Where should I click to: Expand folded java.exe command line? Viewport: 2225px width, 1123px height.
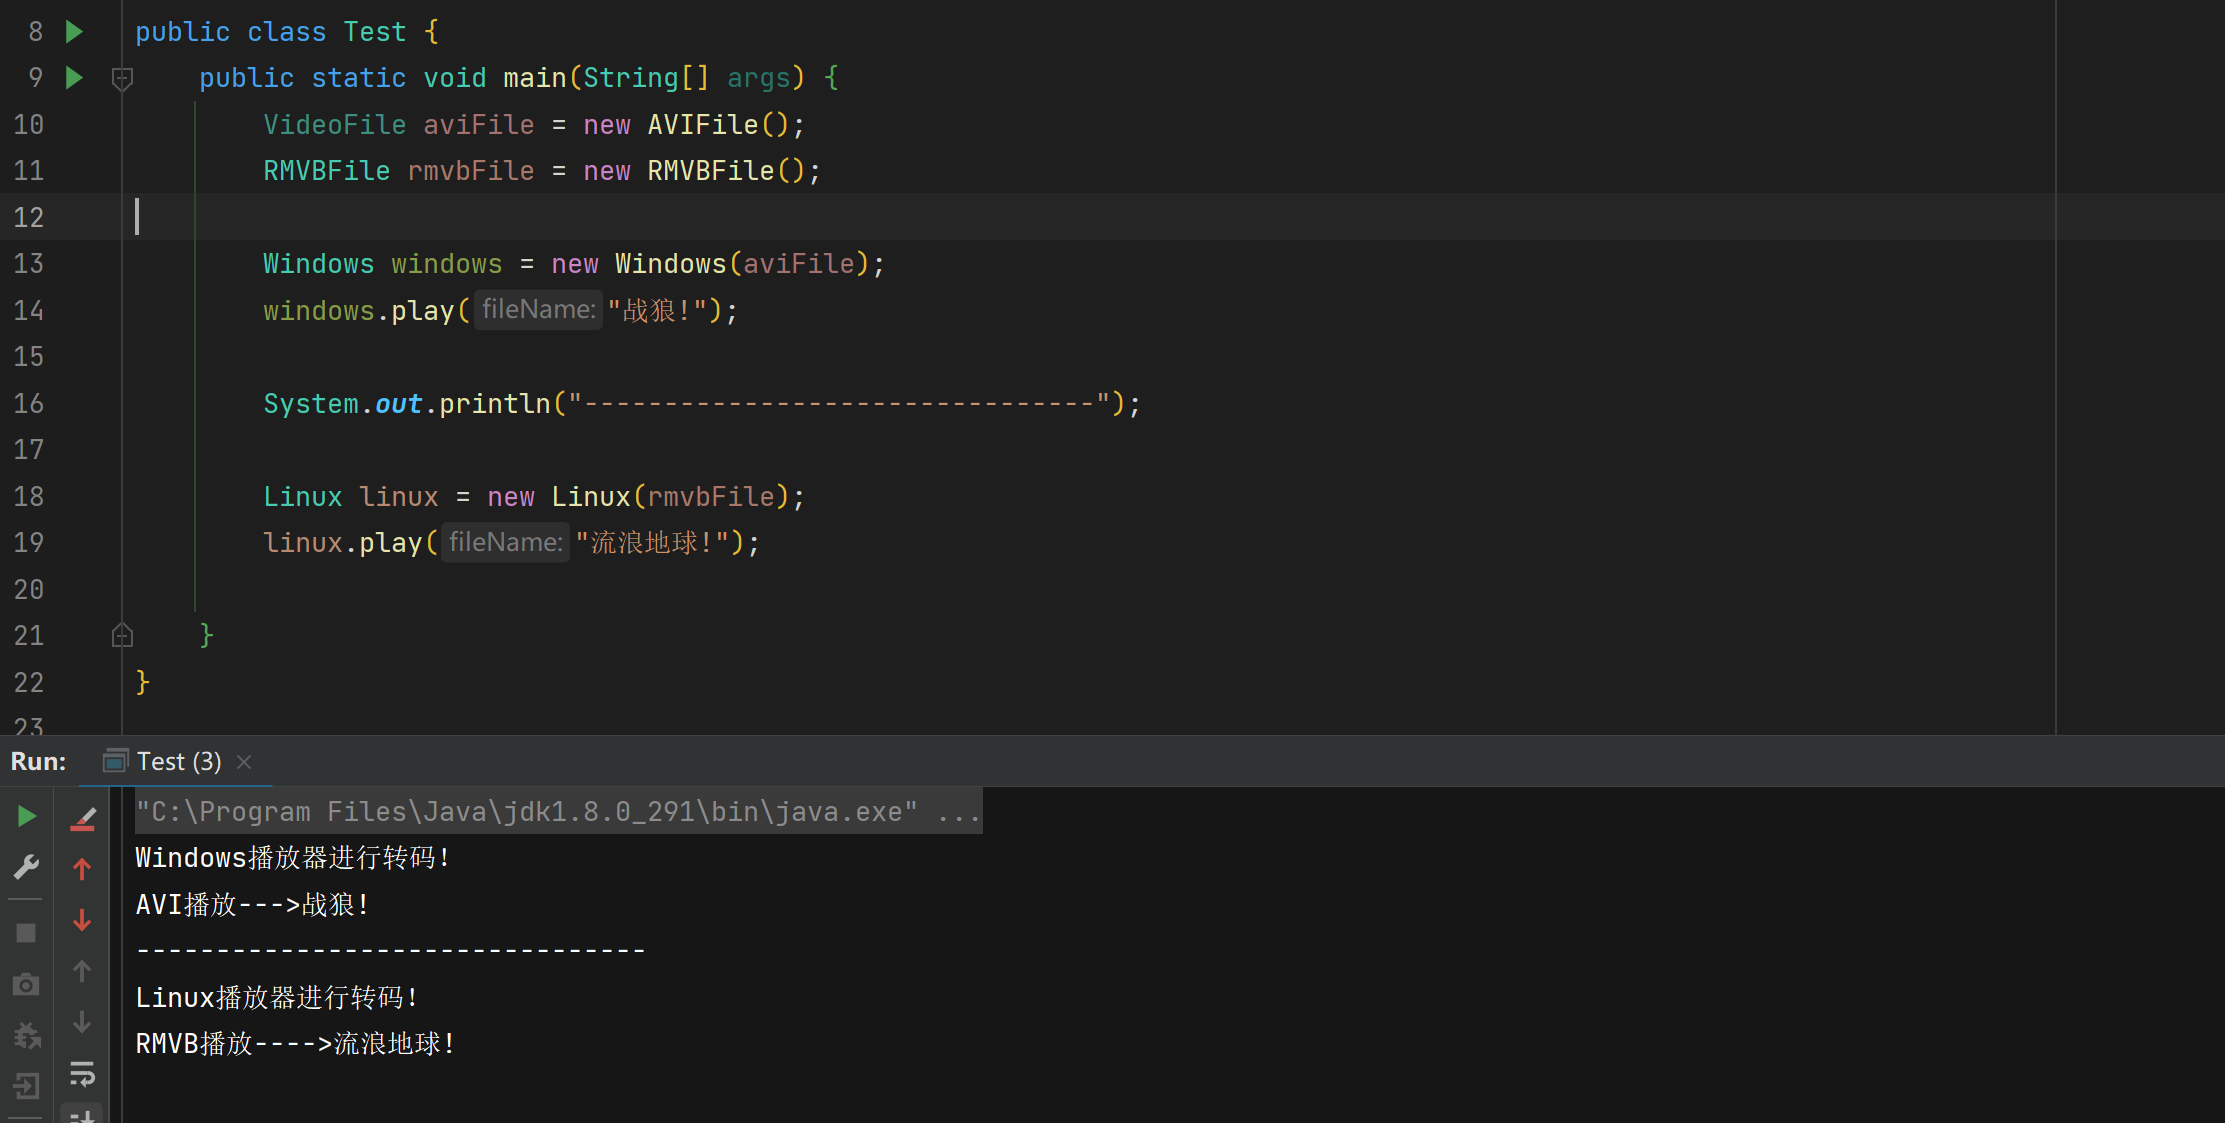click(x=958, y=812)
